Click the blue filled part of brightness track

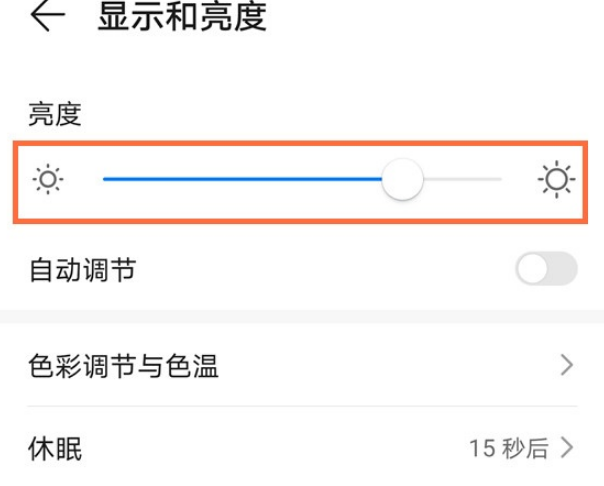point(240,180)
